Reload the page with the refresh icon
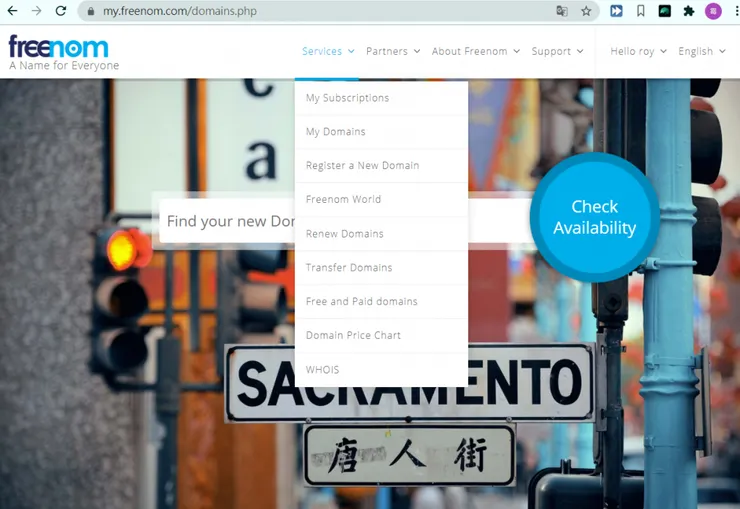The image size is (740, 509). (x=61, y=10)
